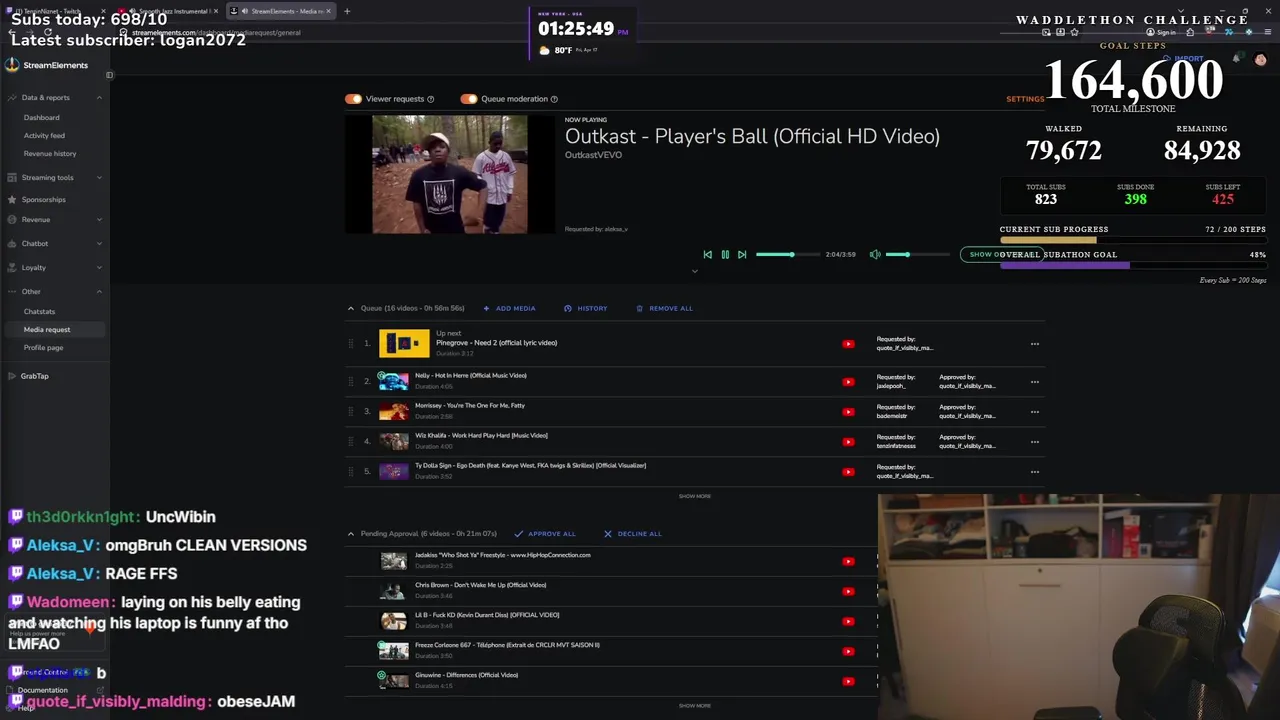The width and height of the screenshot is (1280, 720).
Task: Mute the media player volume
Action: click(x=875, y=255)
